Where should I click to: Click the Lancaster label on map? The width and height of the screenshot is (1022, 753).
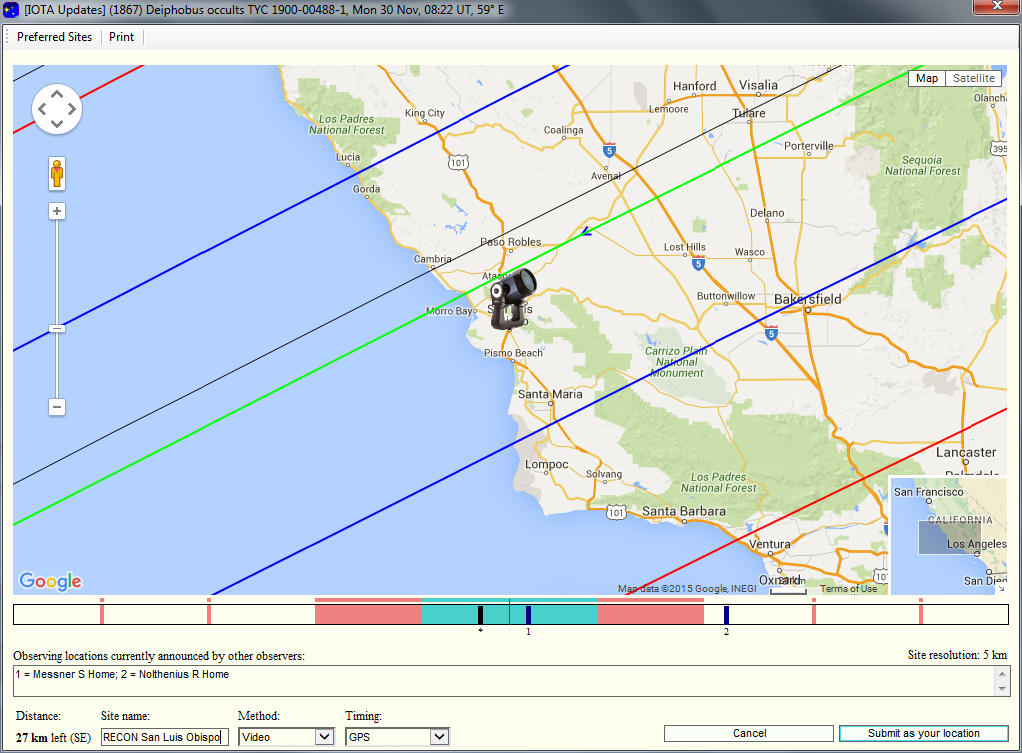tap(966, 452)
